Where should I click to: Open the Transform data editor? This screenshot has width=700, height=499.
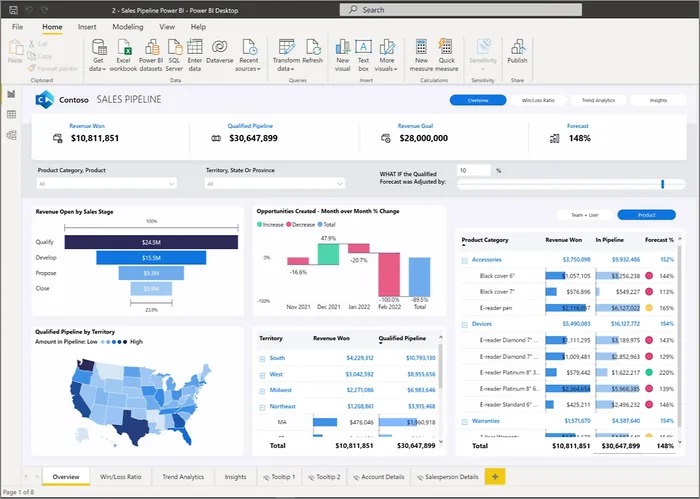(286, 55)
